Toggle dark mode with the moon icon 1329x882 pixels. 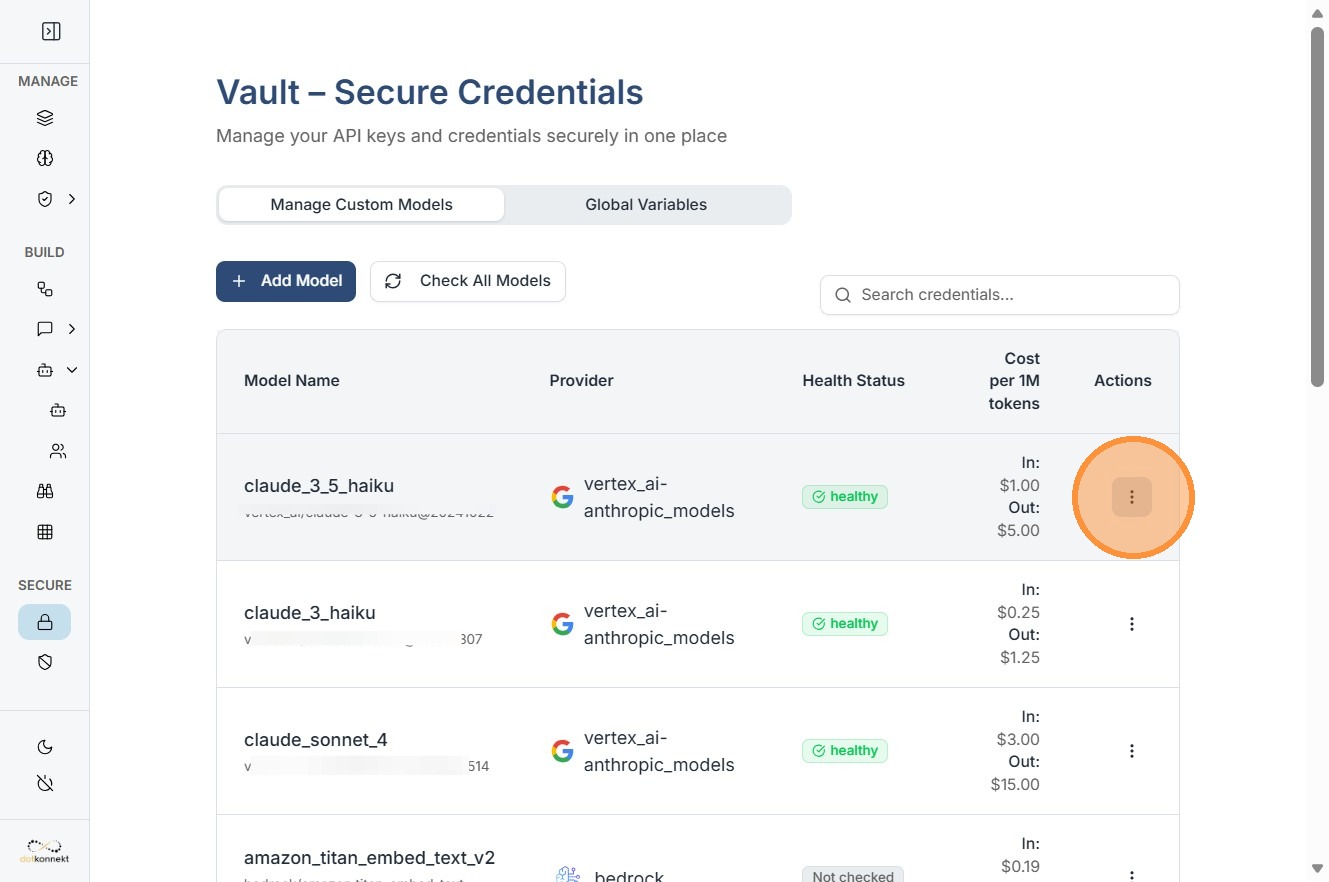tap(45, 747)
